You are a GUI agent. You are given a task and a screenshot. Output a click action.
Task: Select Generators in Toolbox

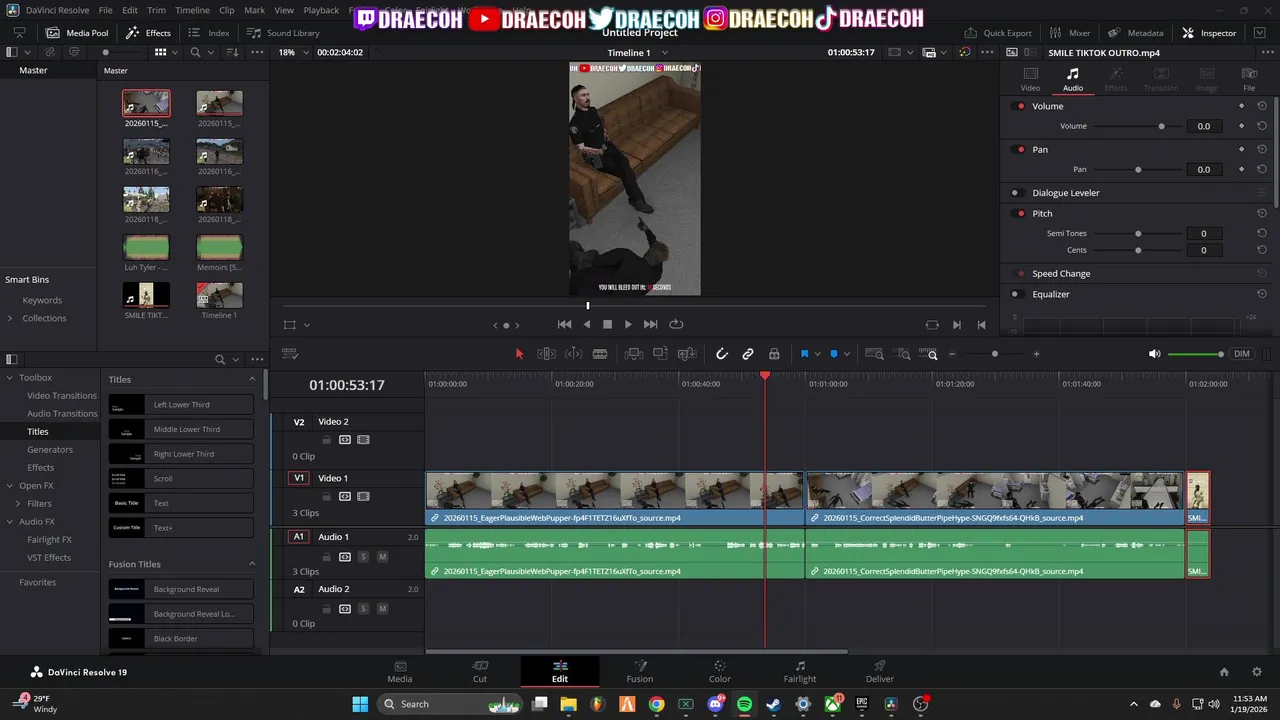tap(50, 450)
